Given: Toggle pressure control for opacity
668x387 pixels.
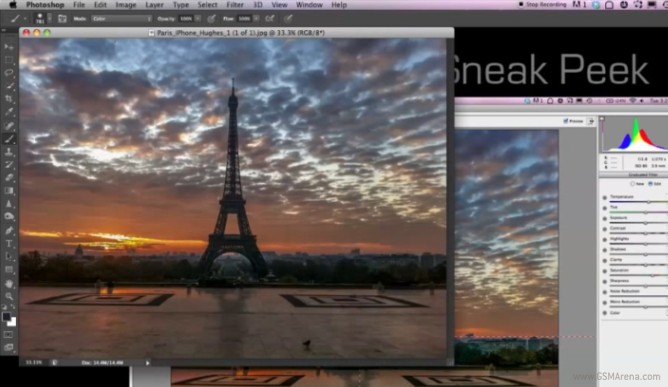Looking at the screenshot, I should tap(211, 19).
